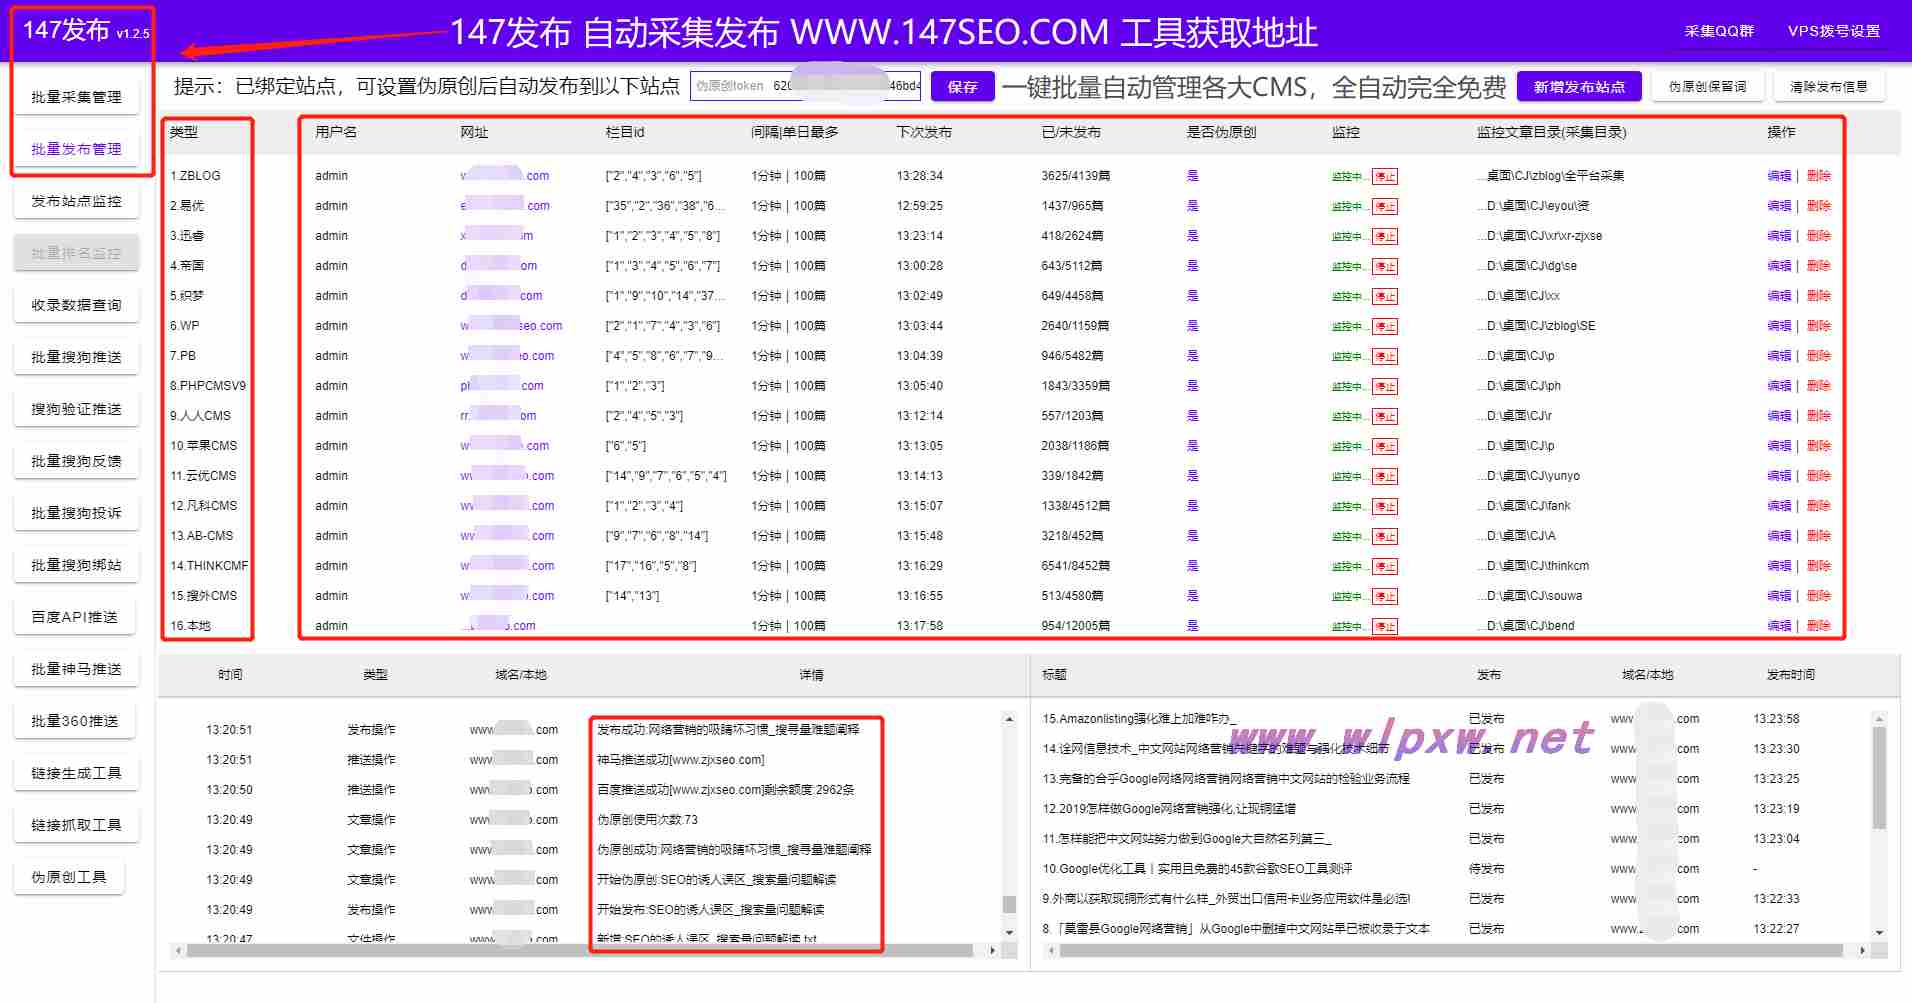Click the 147发布 v1.2.5 logo

click(86, 31)
